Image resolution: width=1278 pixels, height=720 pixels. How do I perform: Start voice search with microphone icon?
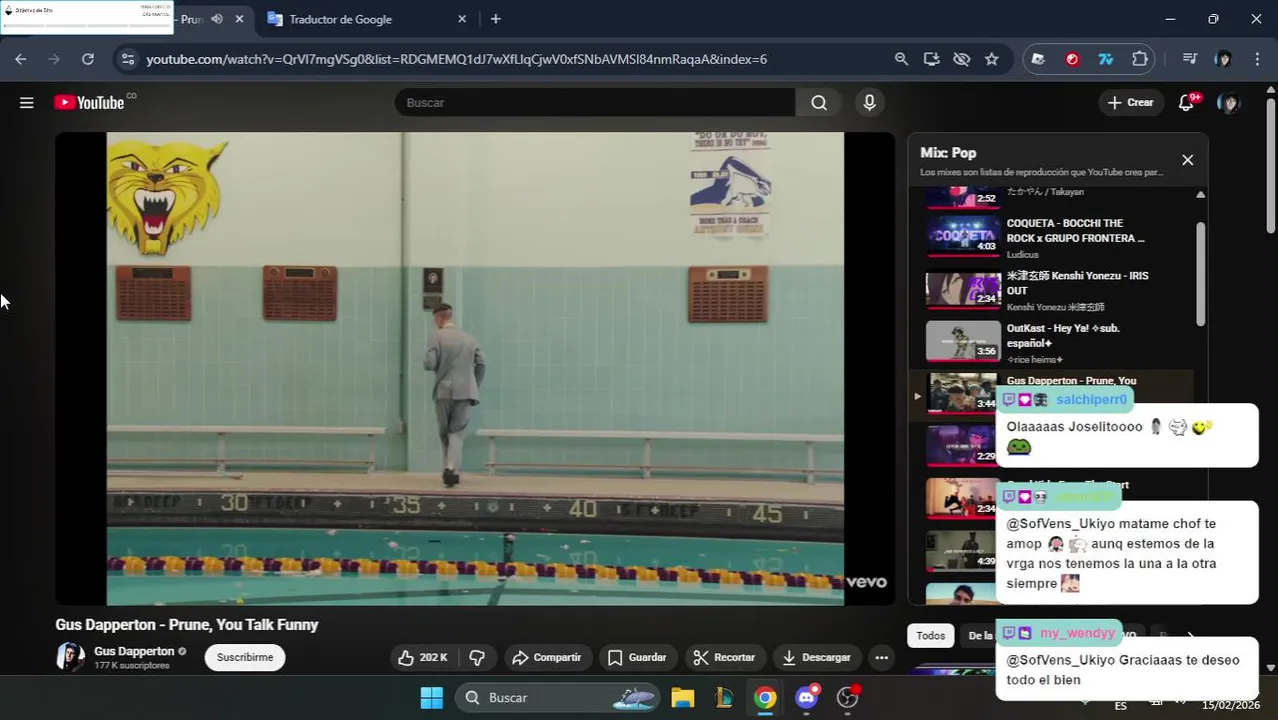[x=869, y=102]
